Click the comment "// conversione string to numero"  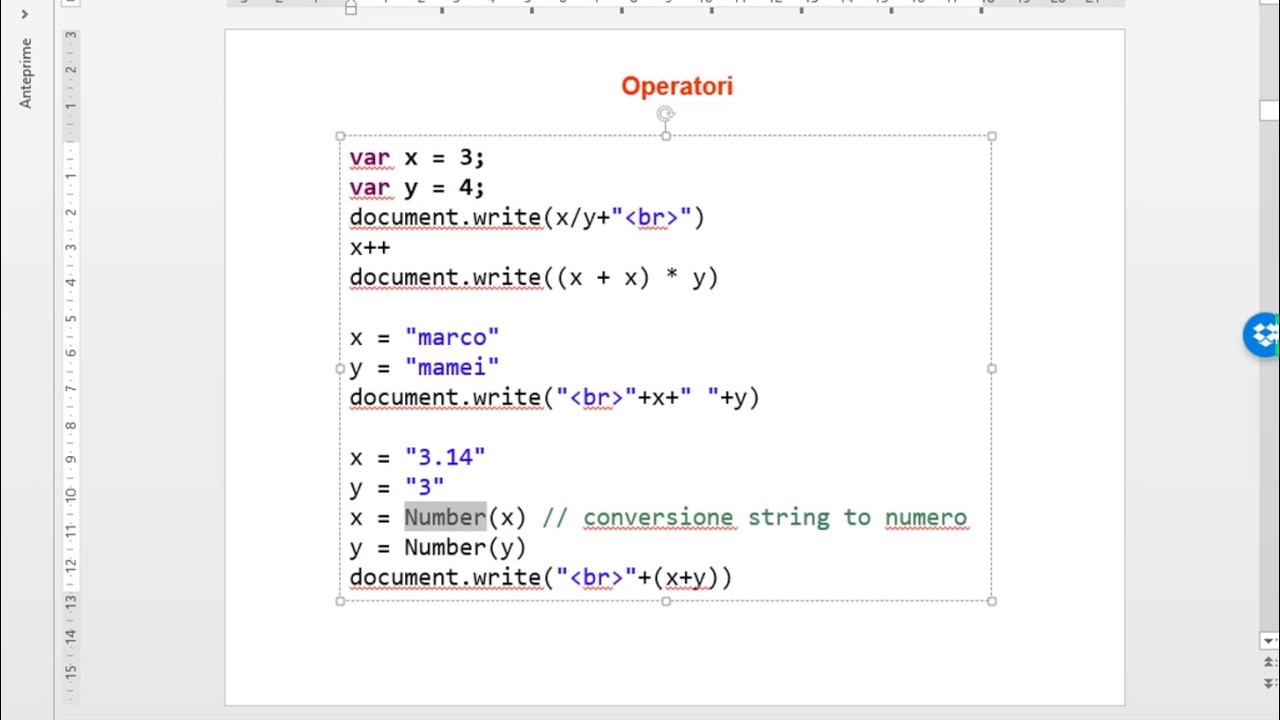click(755, 518)
